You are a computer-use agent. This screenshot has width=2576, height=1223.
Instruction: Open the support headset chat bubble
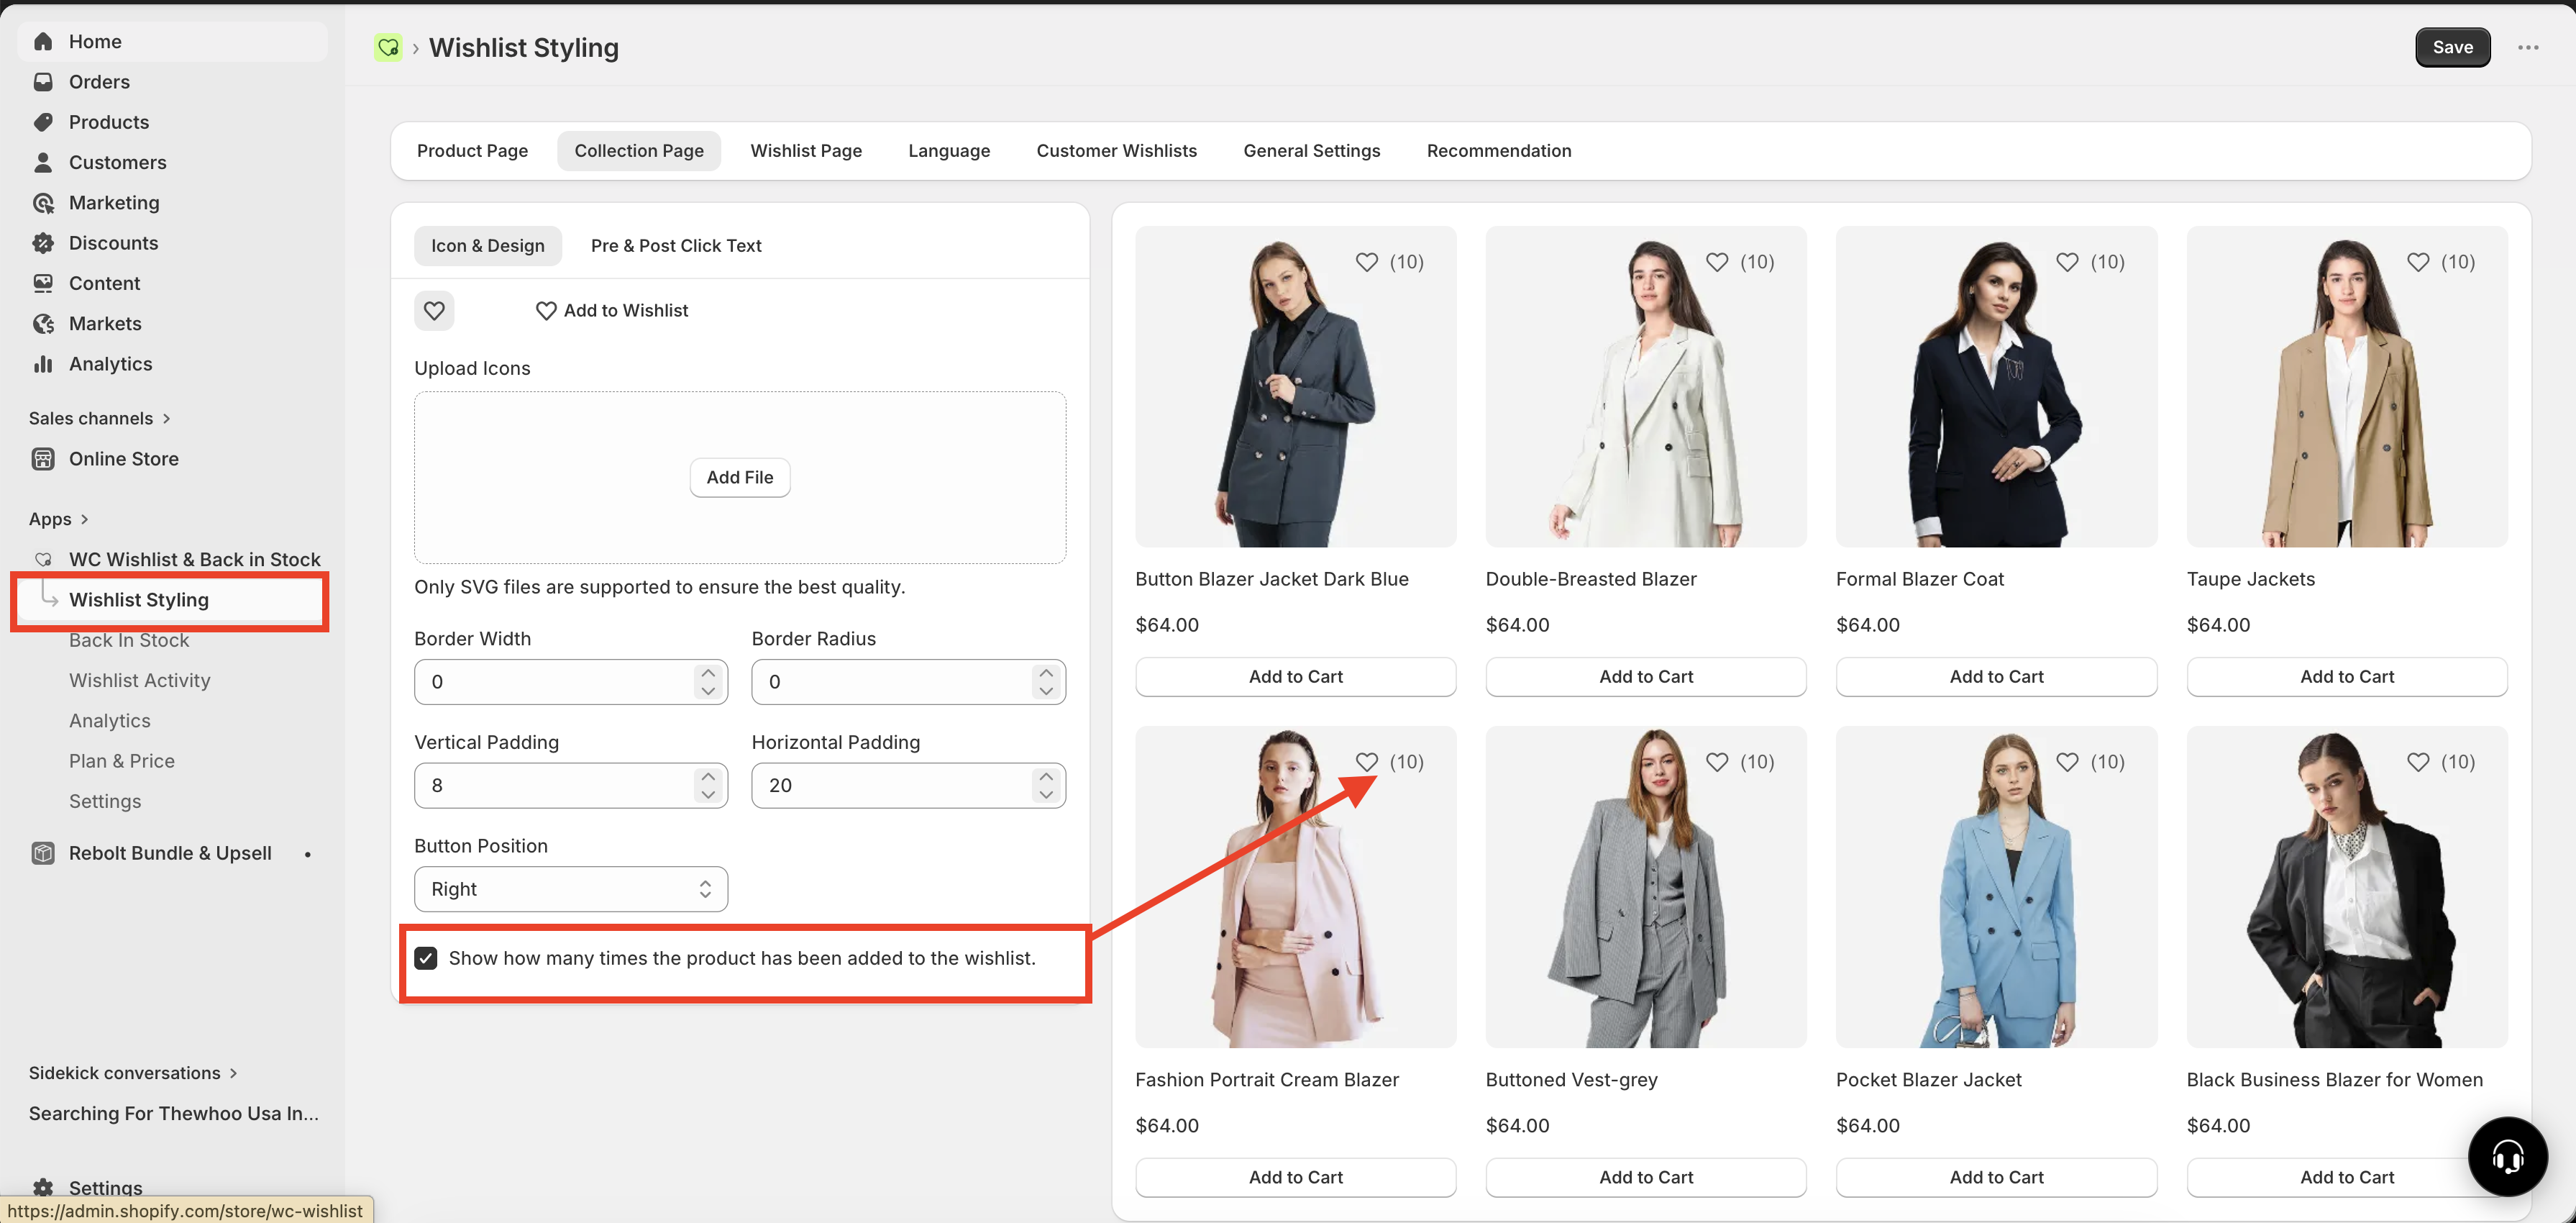[x=2507, y=1157]
